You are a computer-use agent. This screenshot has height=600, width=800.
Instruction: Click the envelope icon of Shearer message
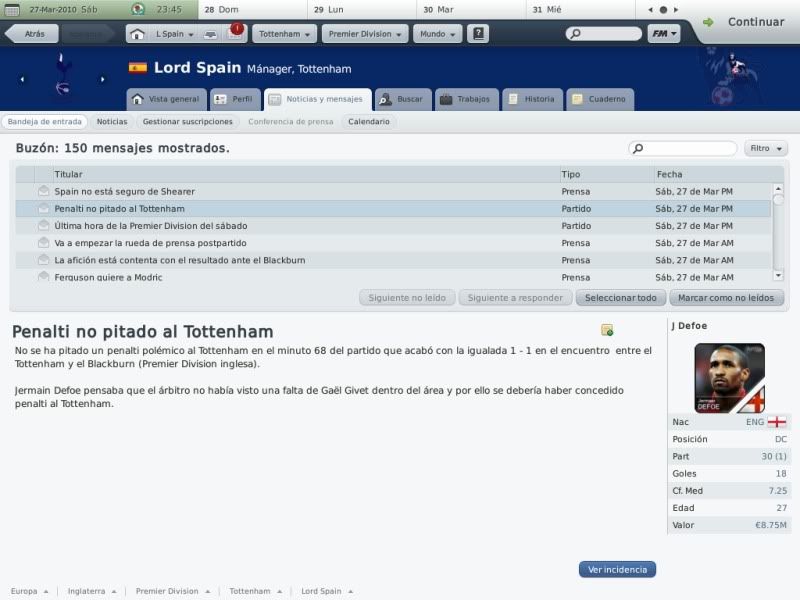44,191
